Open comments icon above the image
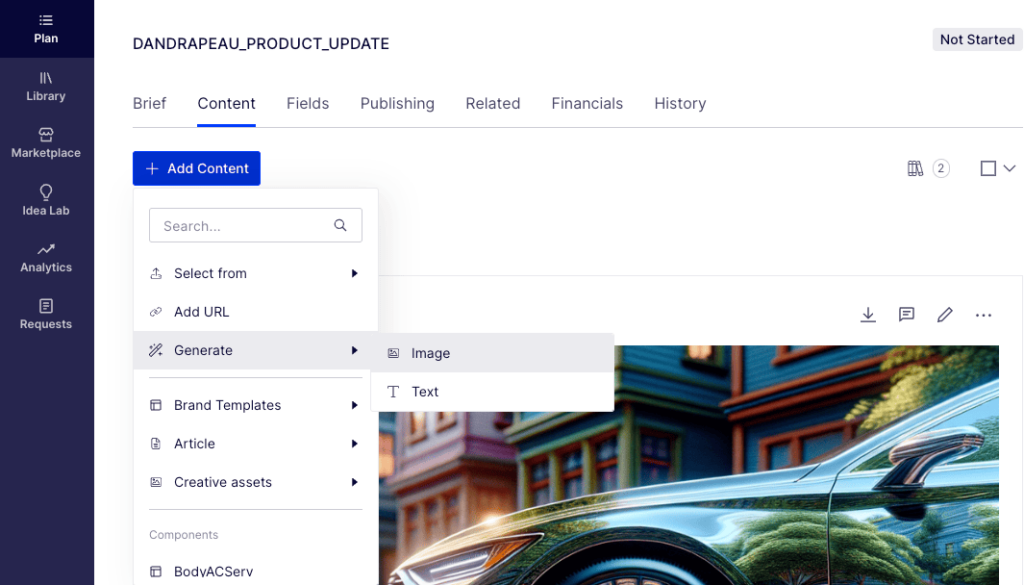This screenshot has width=1024, height=585. (906, 315)
